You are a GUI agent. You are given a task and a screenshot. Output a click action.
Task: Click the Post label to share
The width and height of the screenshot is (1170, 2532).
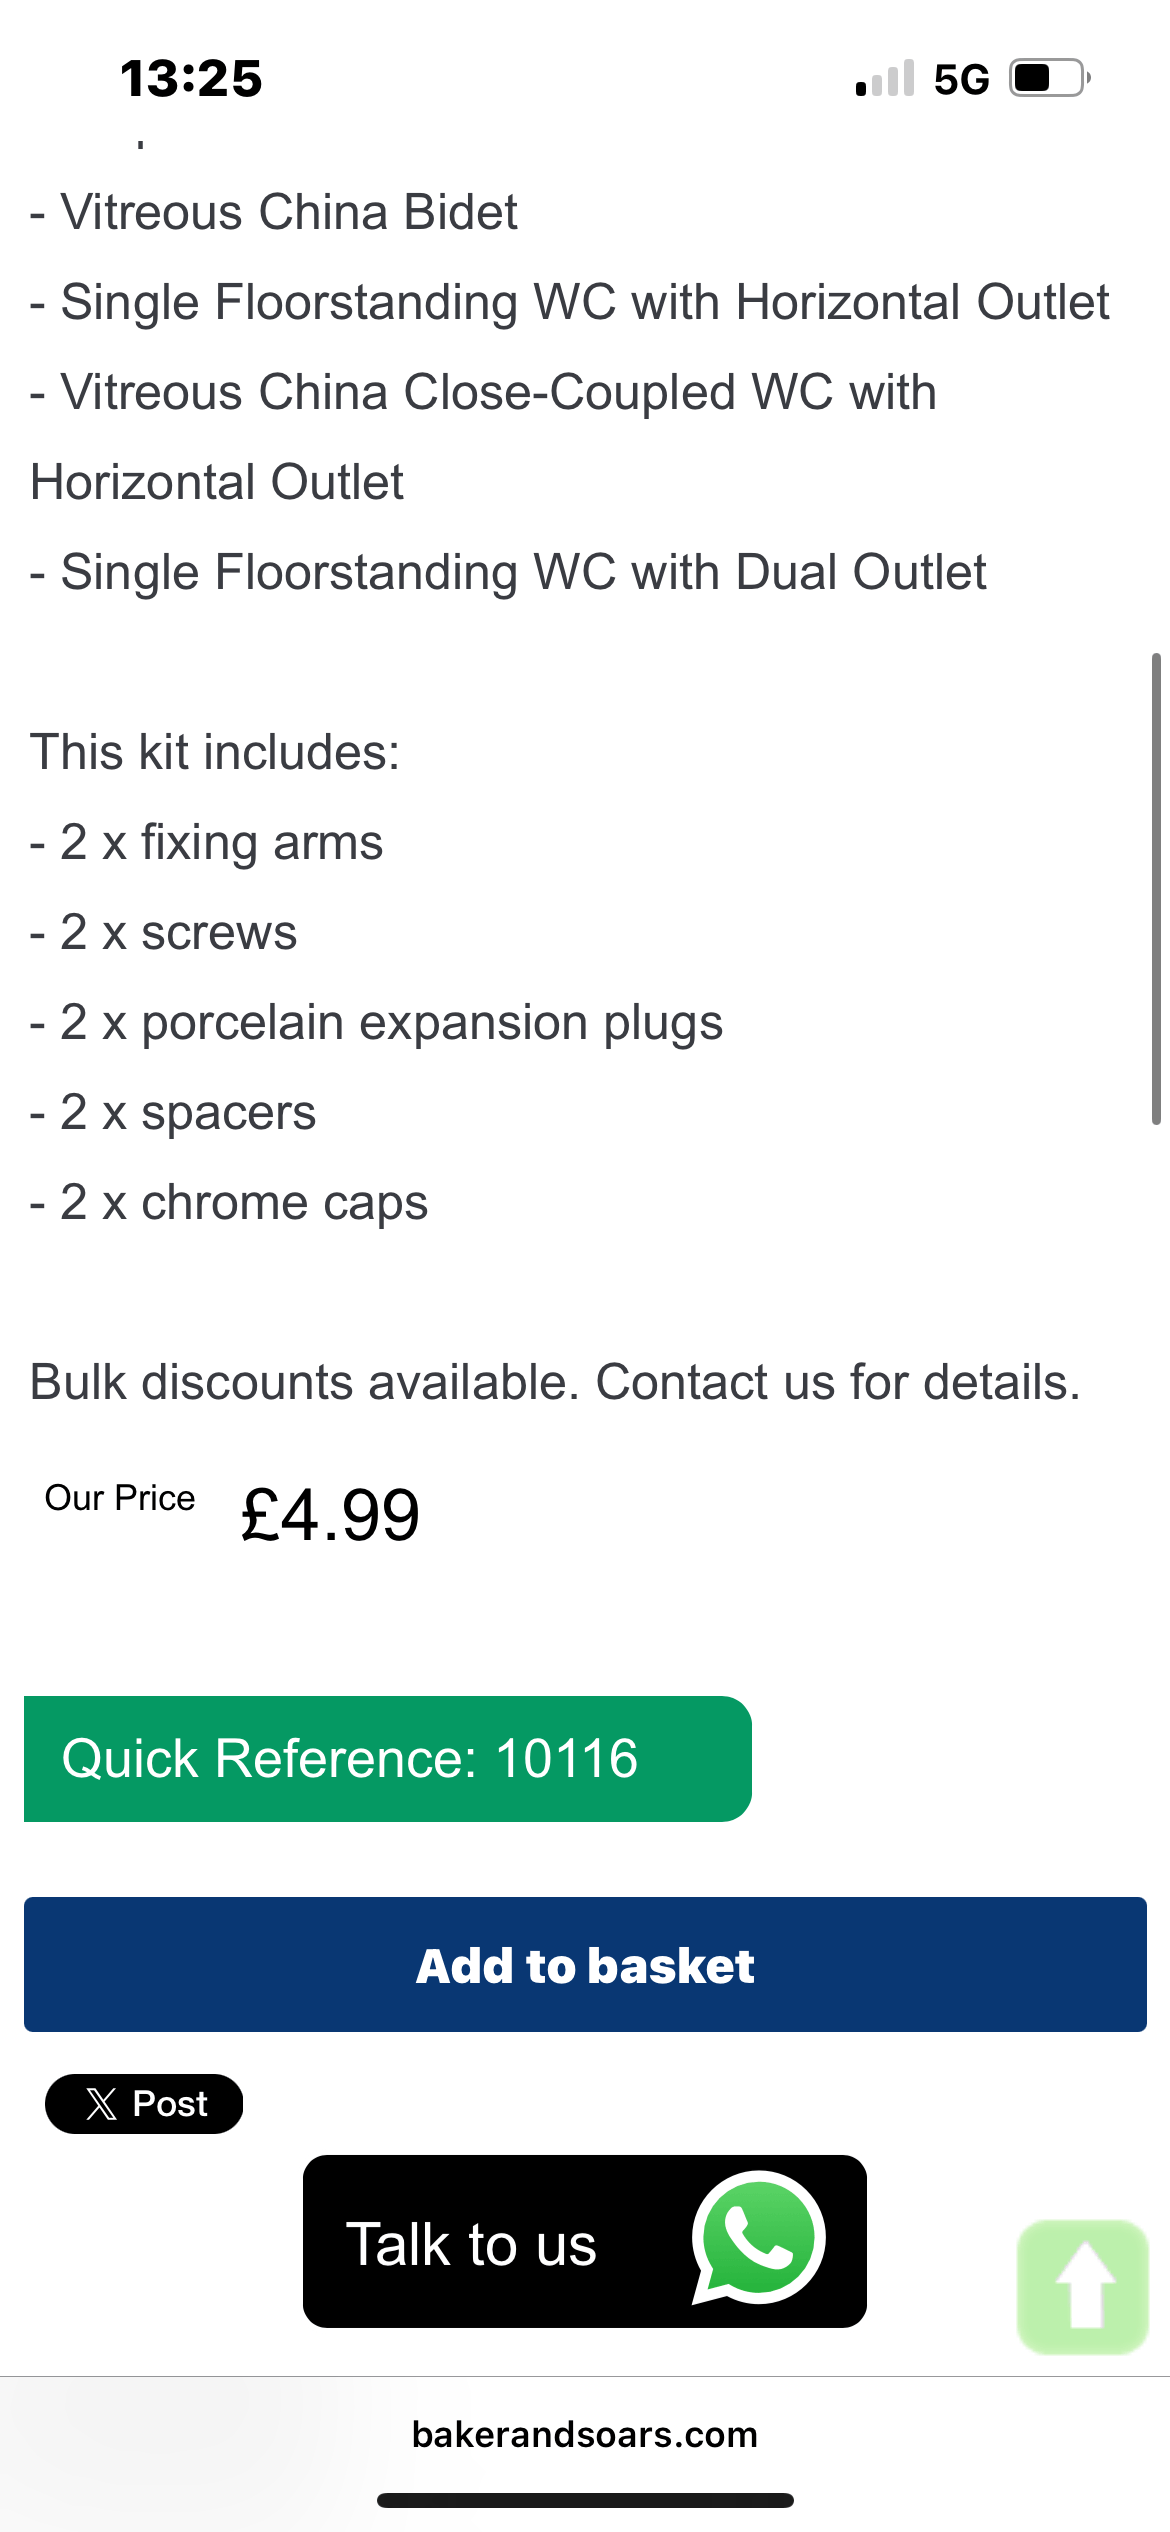170,2104
